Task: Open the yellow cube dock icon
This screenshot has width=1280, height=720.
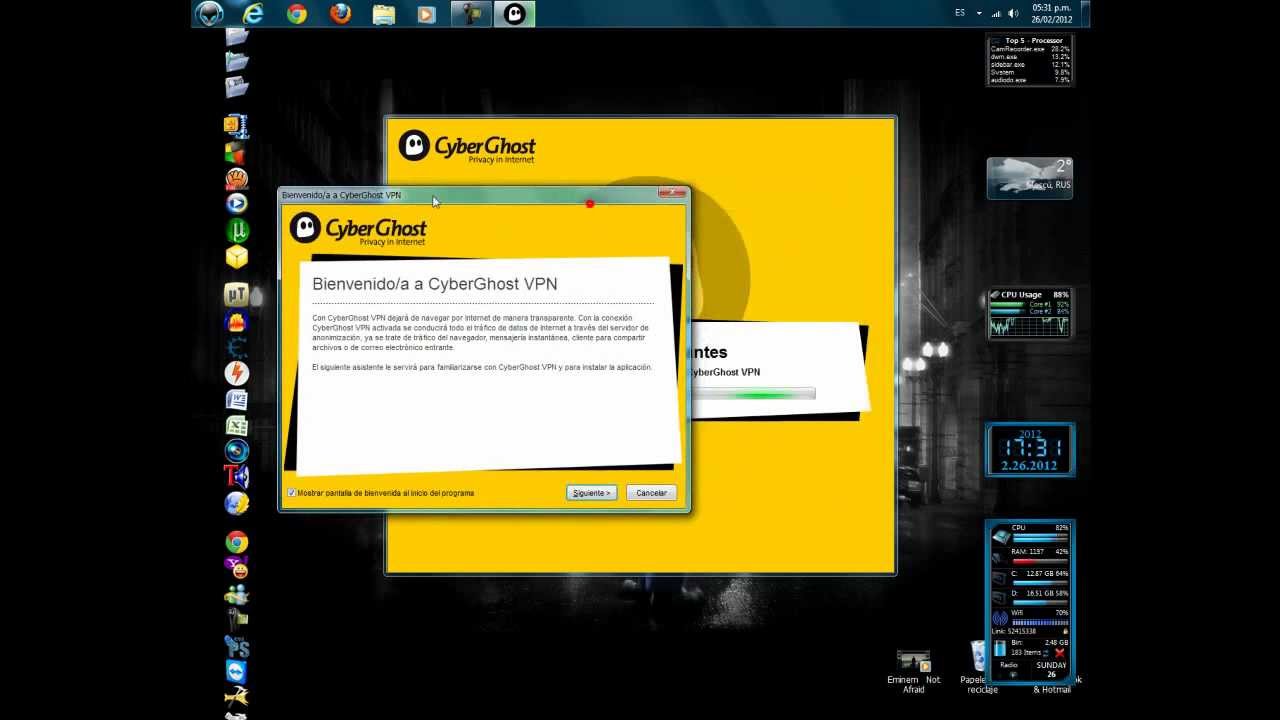Action: click(x=236, y=257)
